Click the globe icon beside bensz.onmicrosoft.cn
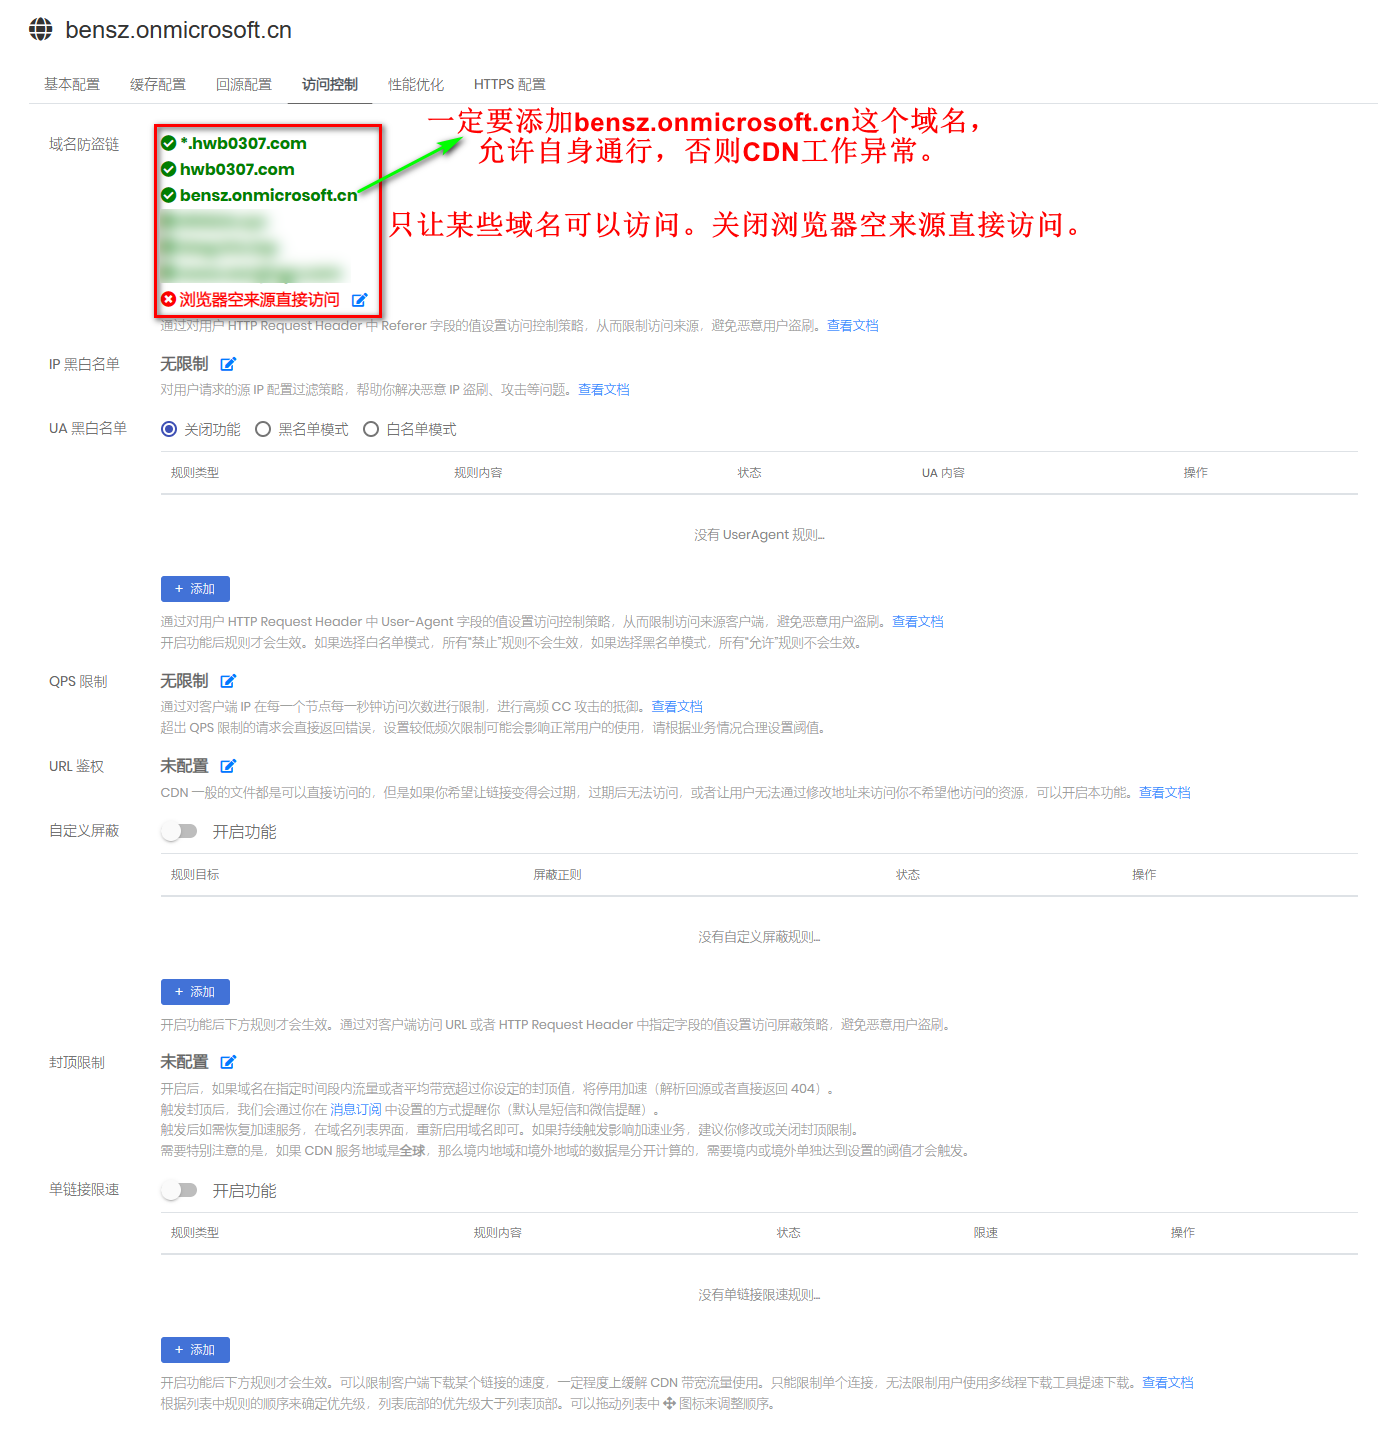 tap(40, 29)
